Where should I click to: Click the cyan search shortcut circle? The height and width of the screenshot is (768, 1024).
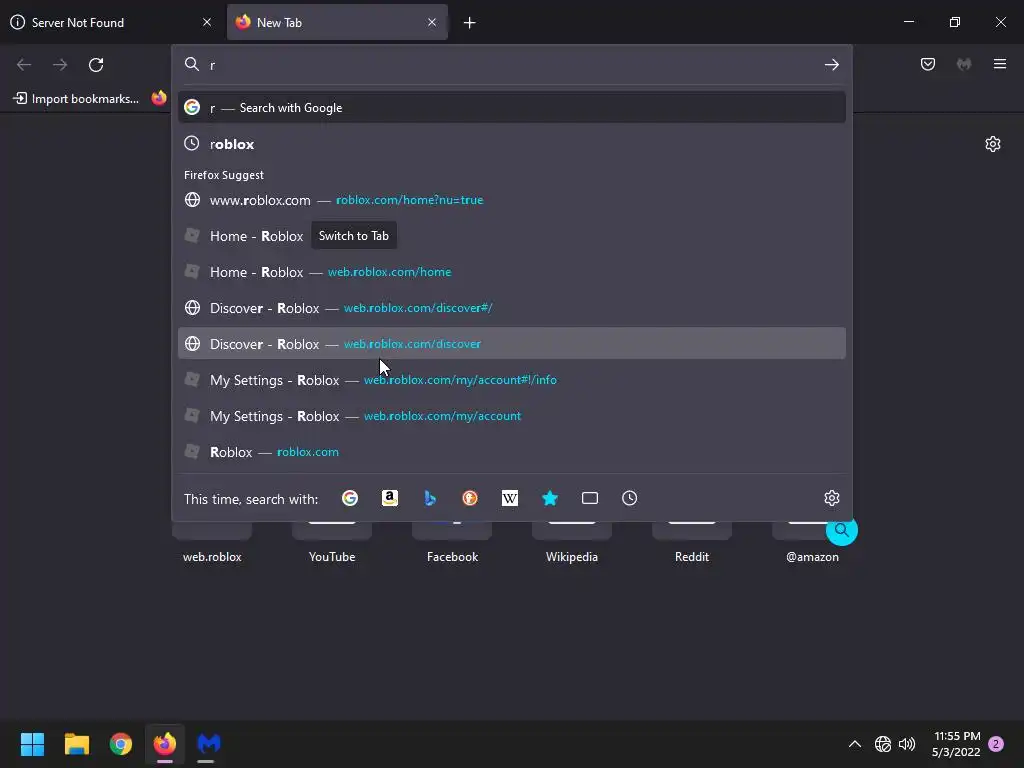tap(841, 530)
